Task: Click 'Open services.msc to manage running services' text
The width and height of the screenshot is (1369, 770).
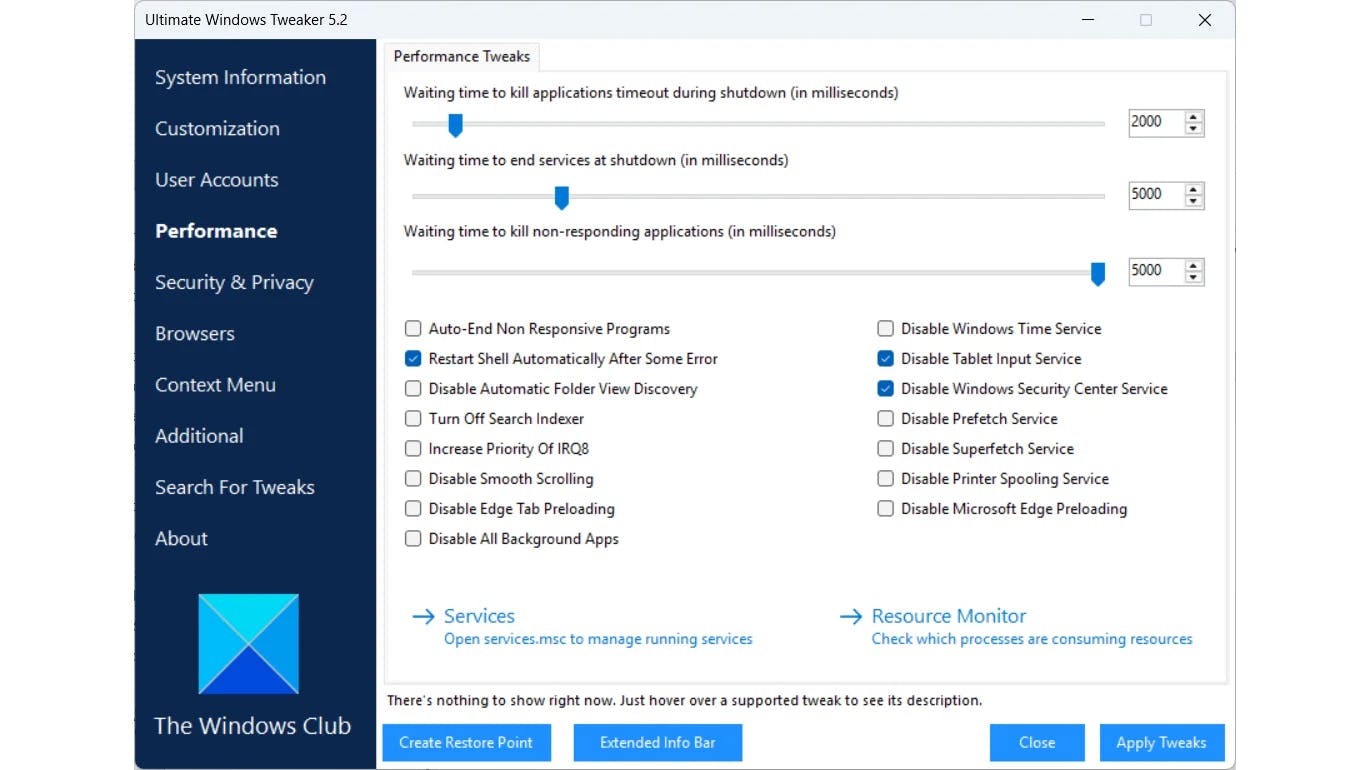Action: click(598, 640)
